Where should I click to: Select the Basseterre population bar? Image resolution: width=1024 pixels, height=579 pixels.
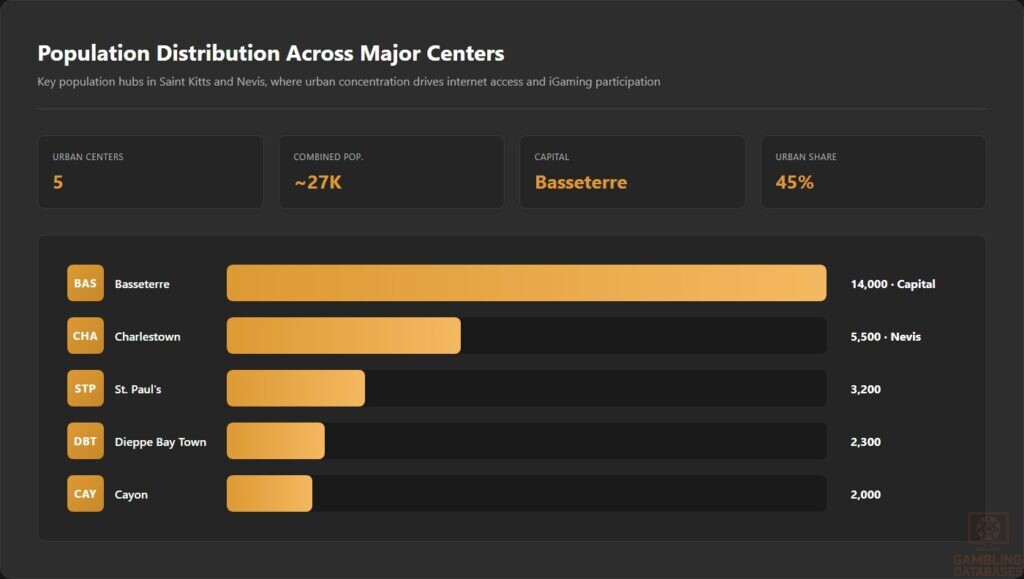pos(526,283)
